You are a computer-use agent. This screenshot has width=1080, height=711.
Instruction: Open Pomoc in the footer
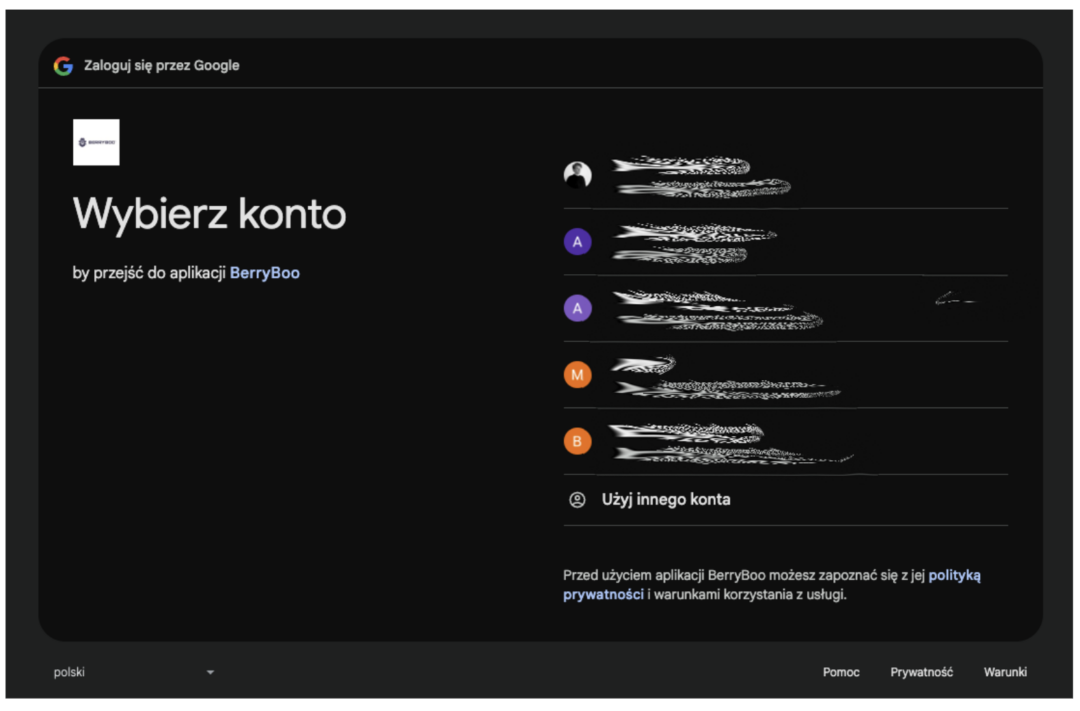(841, 672)
